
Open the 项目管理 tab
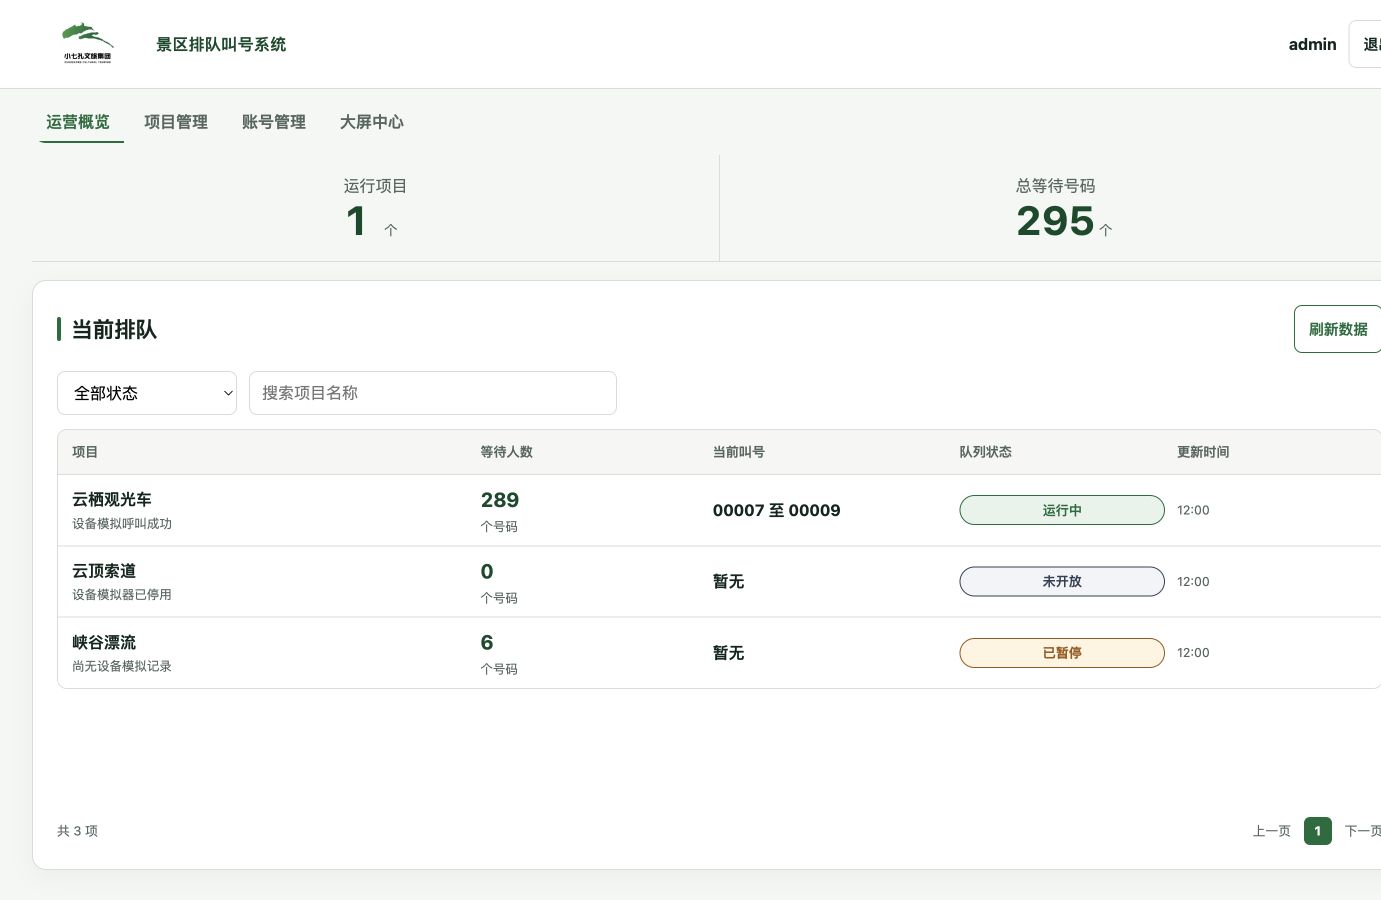[x=176, y=122]
